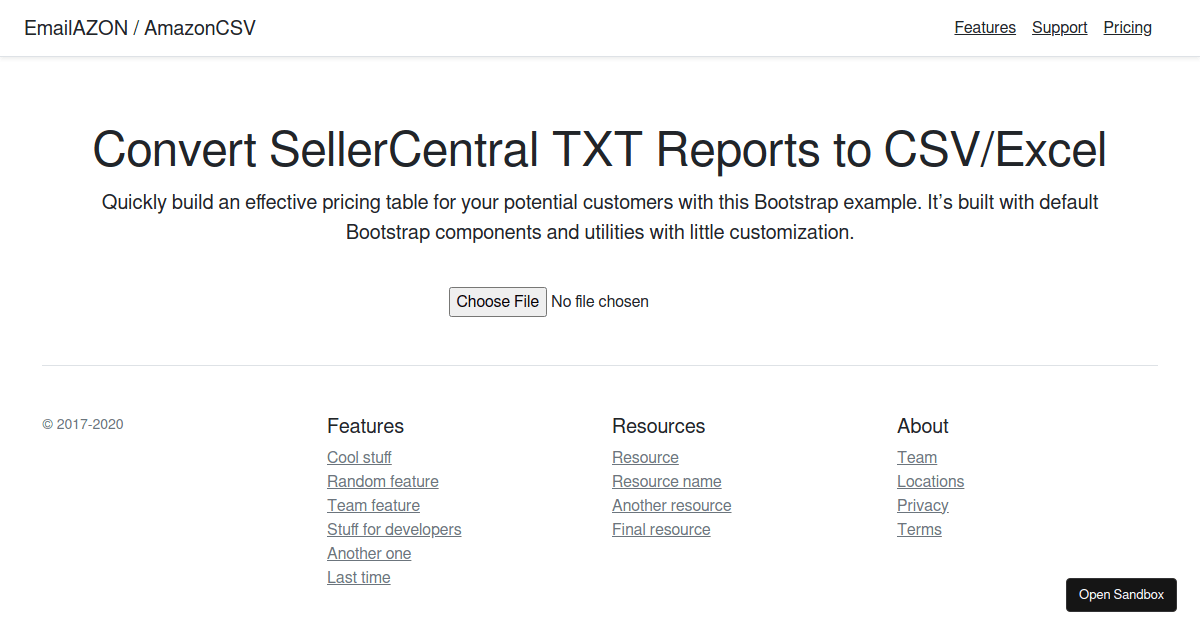
Task: Visit the Team link under About
Action: point(917,457)
